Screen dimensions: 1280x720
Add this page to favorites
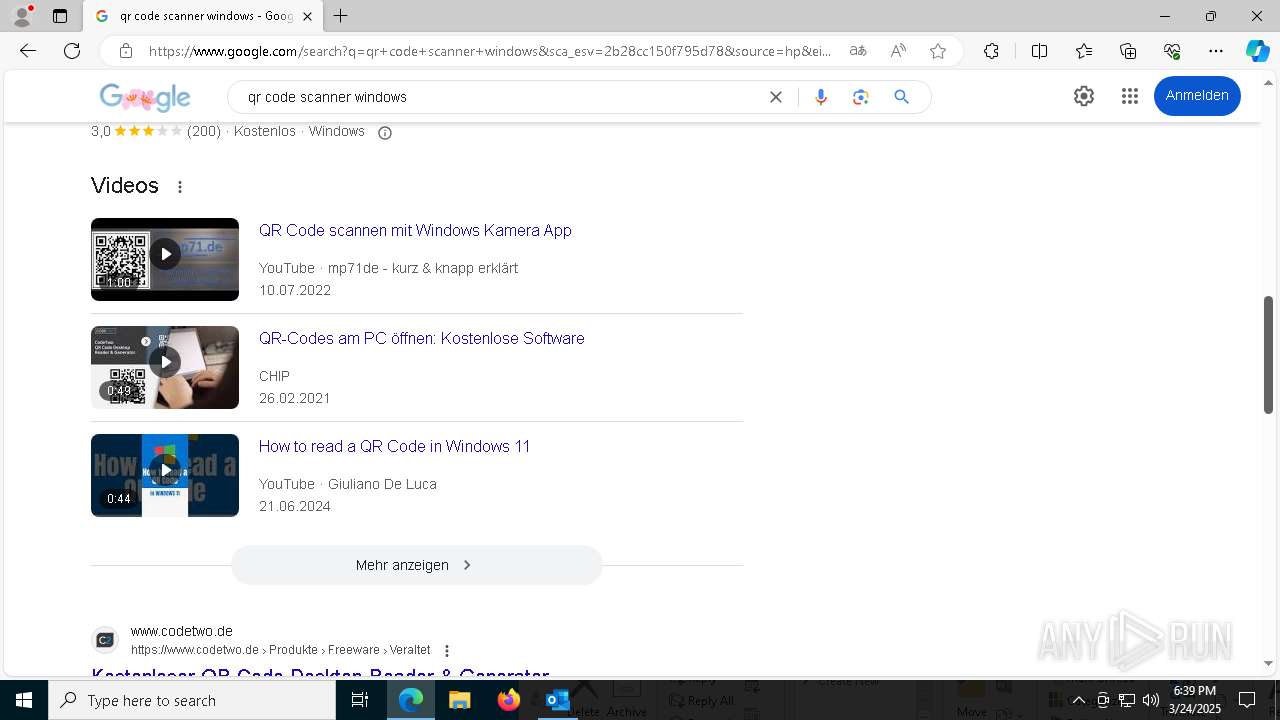(938, 51)
